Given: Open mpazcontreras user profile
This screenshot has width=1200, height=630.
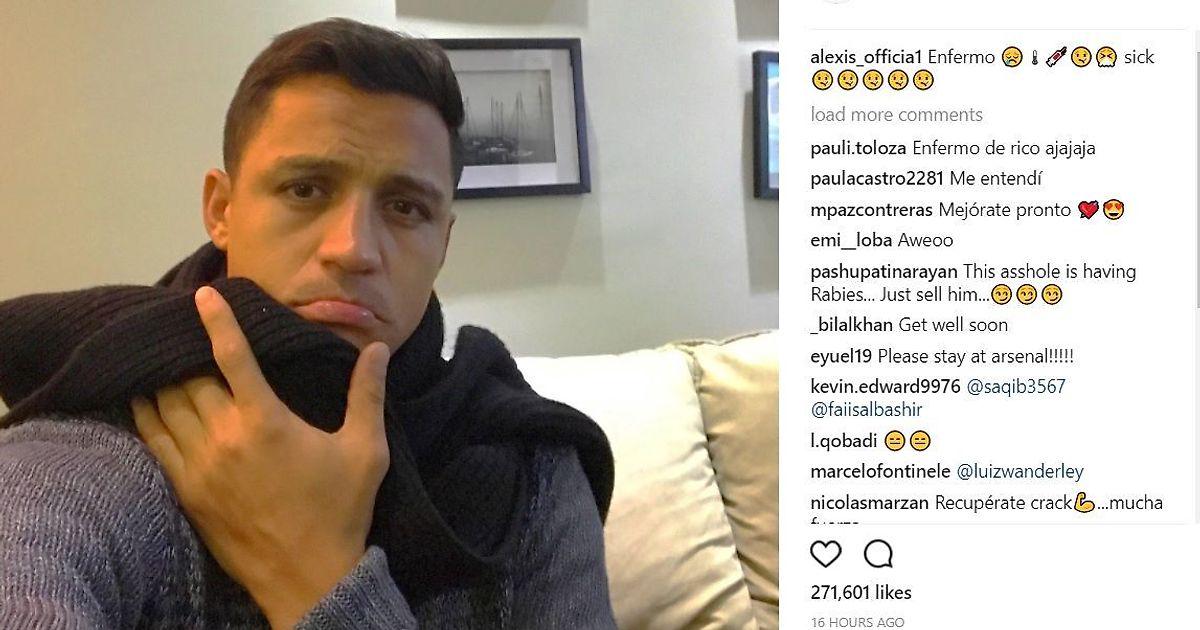Looking at the screenshot, I should pyautogui.click(x=872, y=210).
